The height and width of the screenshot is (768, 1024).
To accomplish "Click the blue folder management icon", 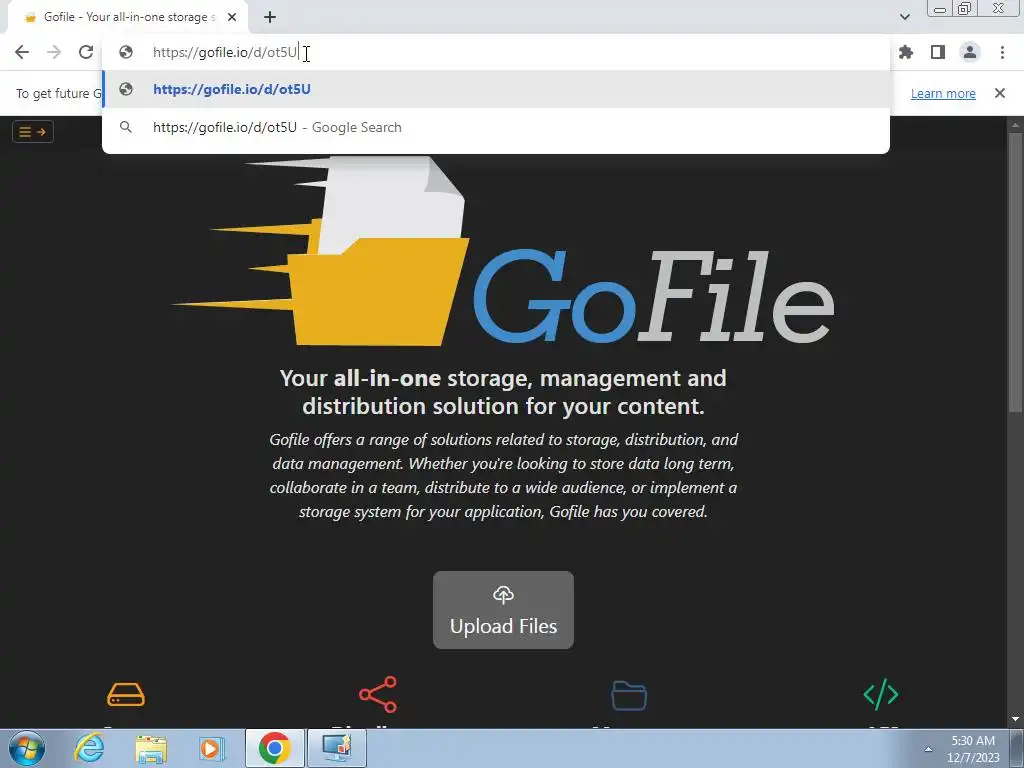I will (x=629, y=695).
